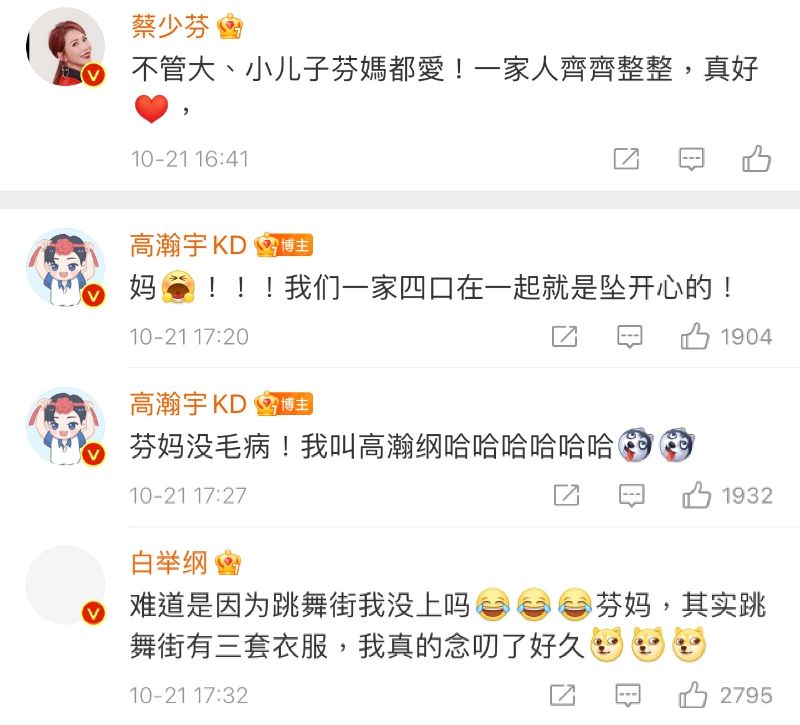Reply to the 10-21 17:27 comment

point(632,496)
